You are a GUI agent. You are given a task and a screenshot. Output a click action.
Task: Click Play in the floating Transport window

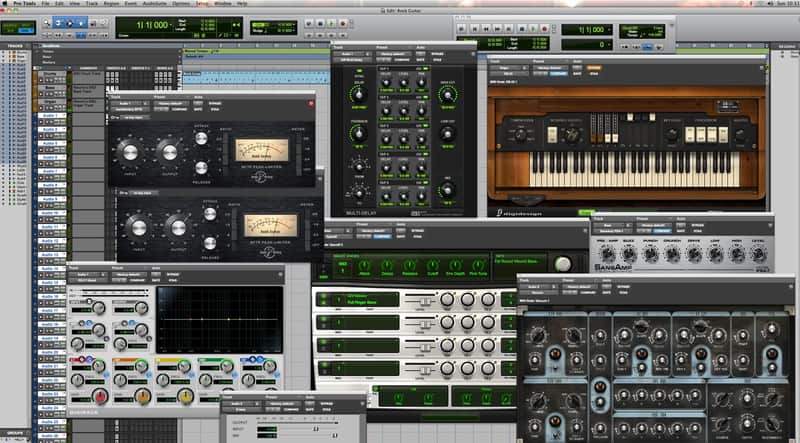click(533, 29)
